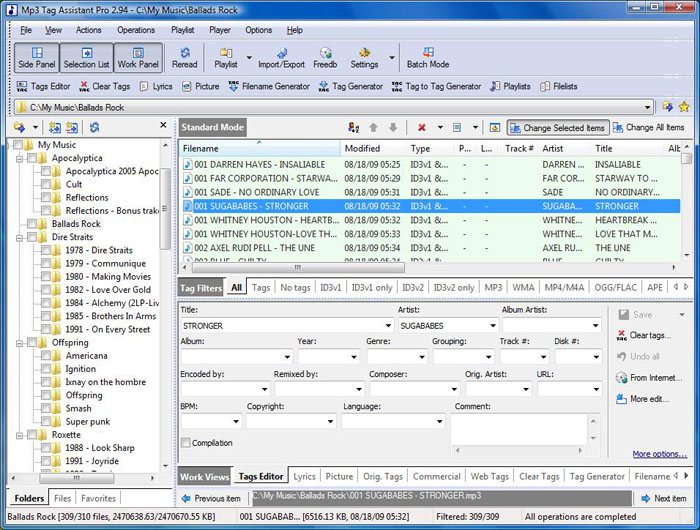The width and height of the screenshot is (700, 530).
Task: Expand the Artist combo box
Action: 492,326
